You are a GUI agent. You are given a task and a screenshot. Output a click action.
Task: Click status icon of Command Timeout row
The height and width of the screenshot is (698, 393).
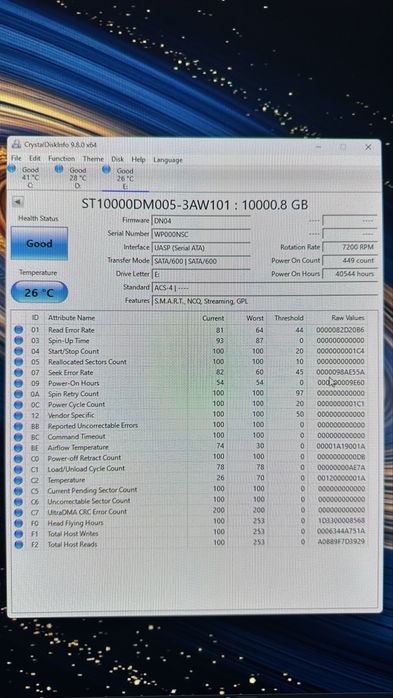(19, 437)
